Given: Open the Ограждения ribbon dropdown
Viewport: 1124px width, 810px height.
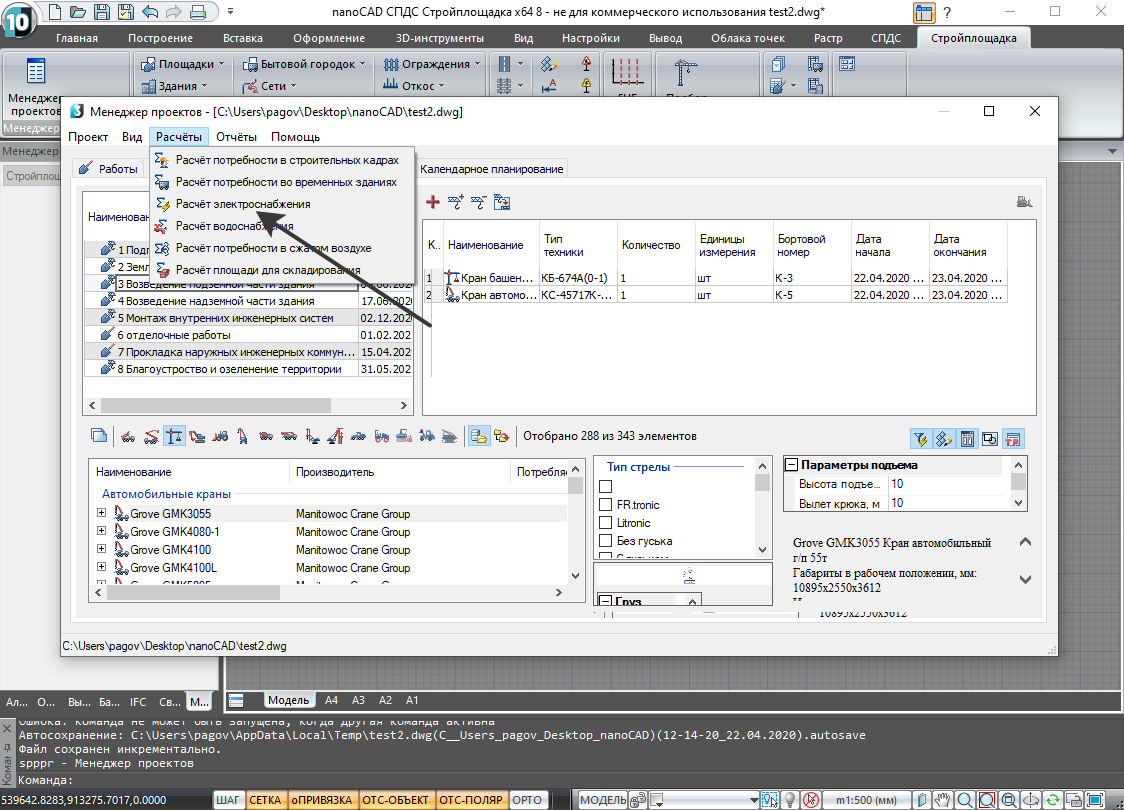Looking at the screenshot, I should click(x=432, y=64).
